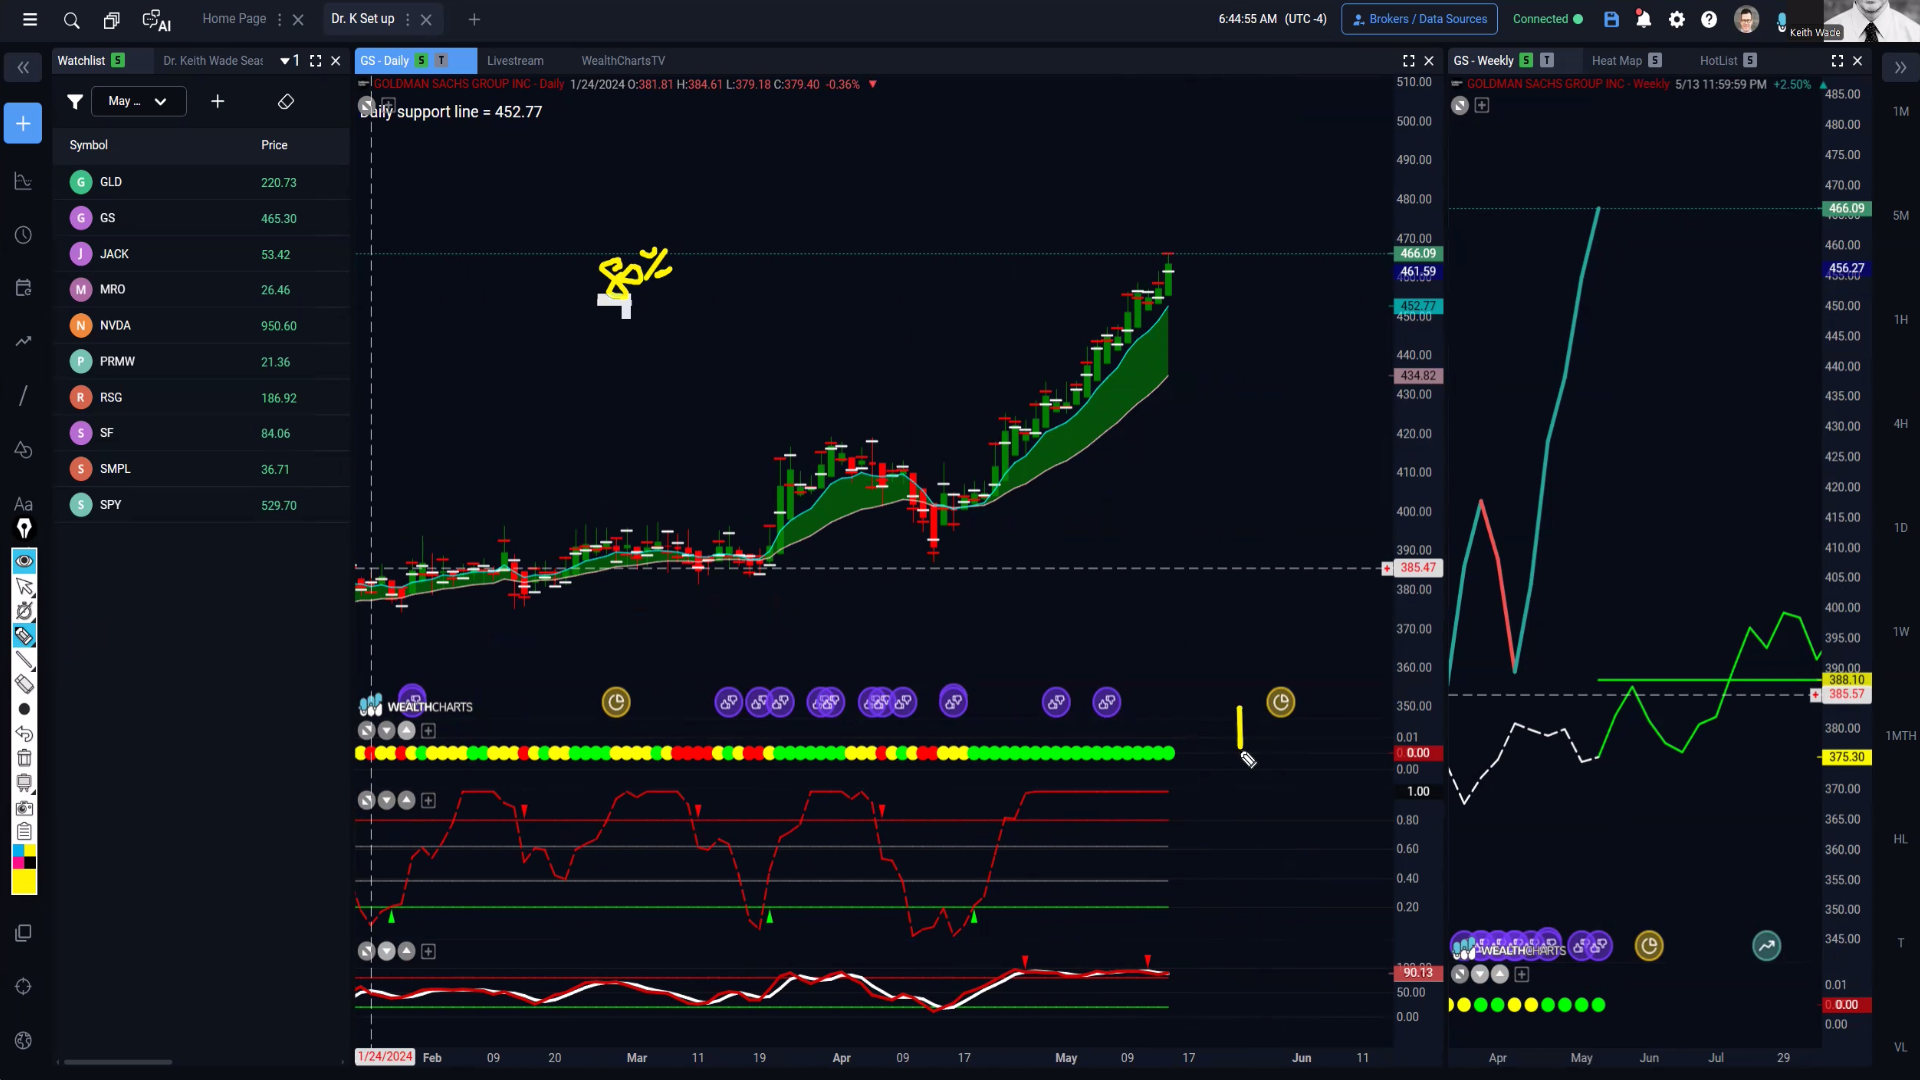Pick the cyan color swatch
1920x1080 pixels.
coord(18,851)
